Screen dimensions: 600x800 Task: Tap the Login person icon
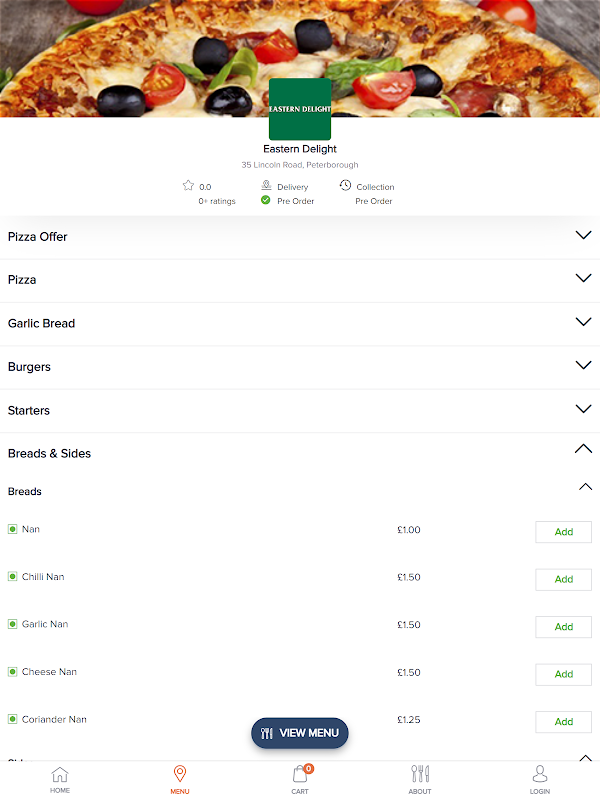point(540,775)
